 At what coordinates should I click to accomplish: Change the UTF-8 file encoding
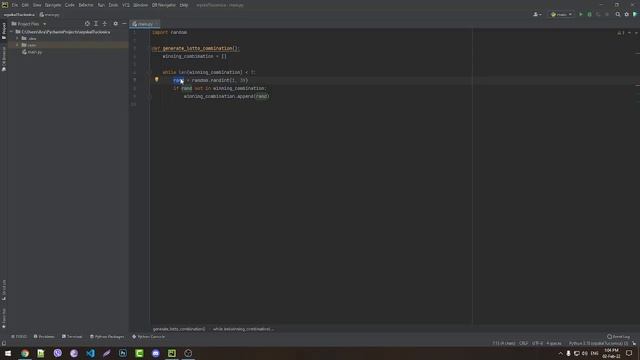pos(538,344)
